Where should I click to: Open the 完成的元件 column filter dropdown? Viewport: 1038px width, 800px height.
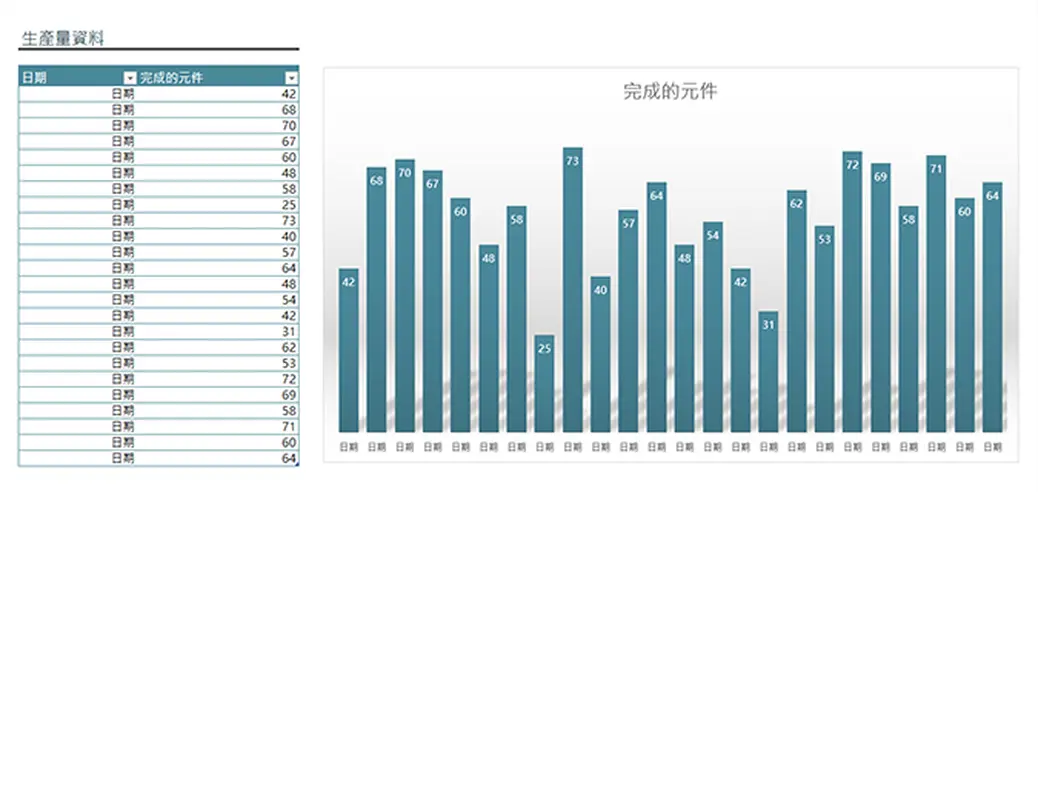pos(291,78)
